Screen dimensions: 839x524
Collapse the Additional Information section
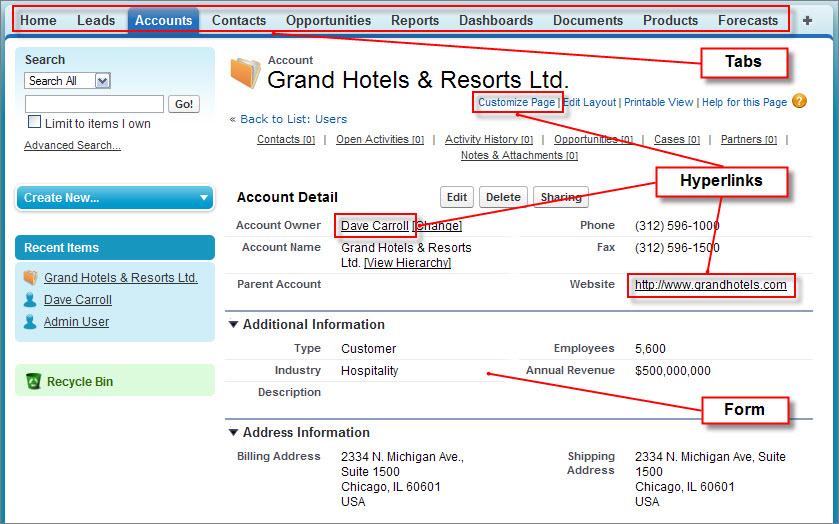(x=233, y=324)
